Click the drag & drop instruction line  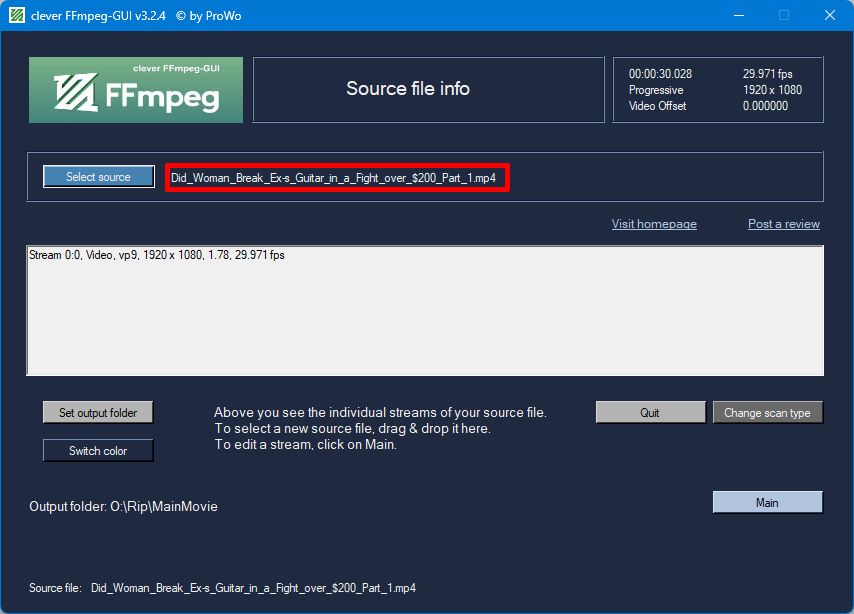point(352,428)
